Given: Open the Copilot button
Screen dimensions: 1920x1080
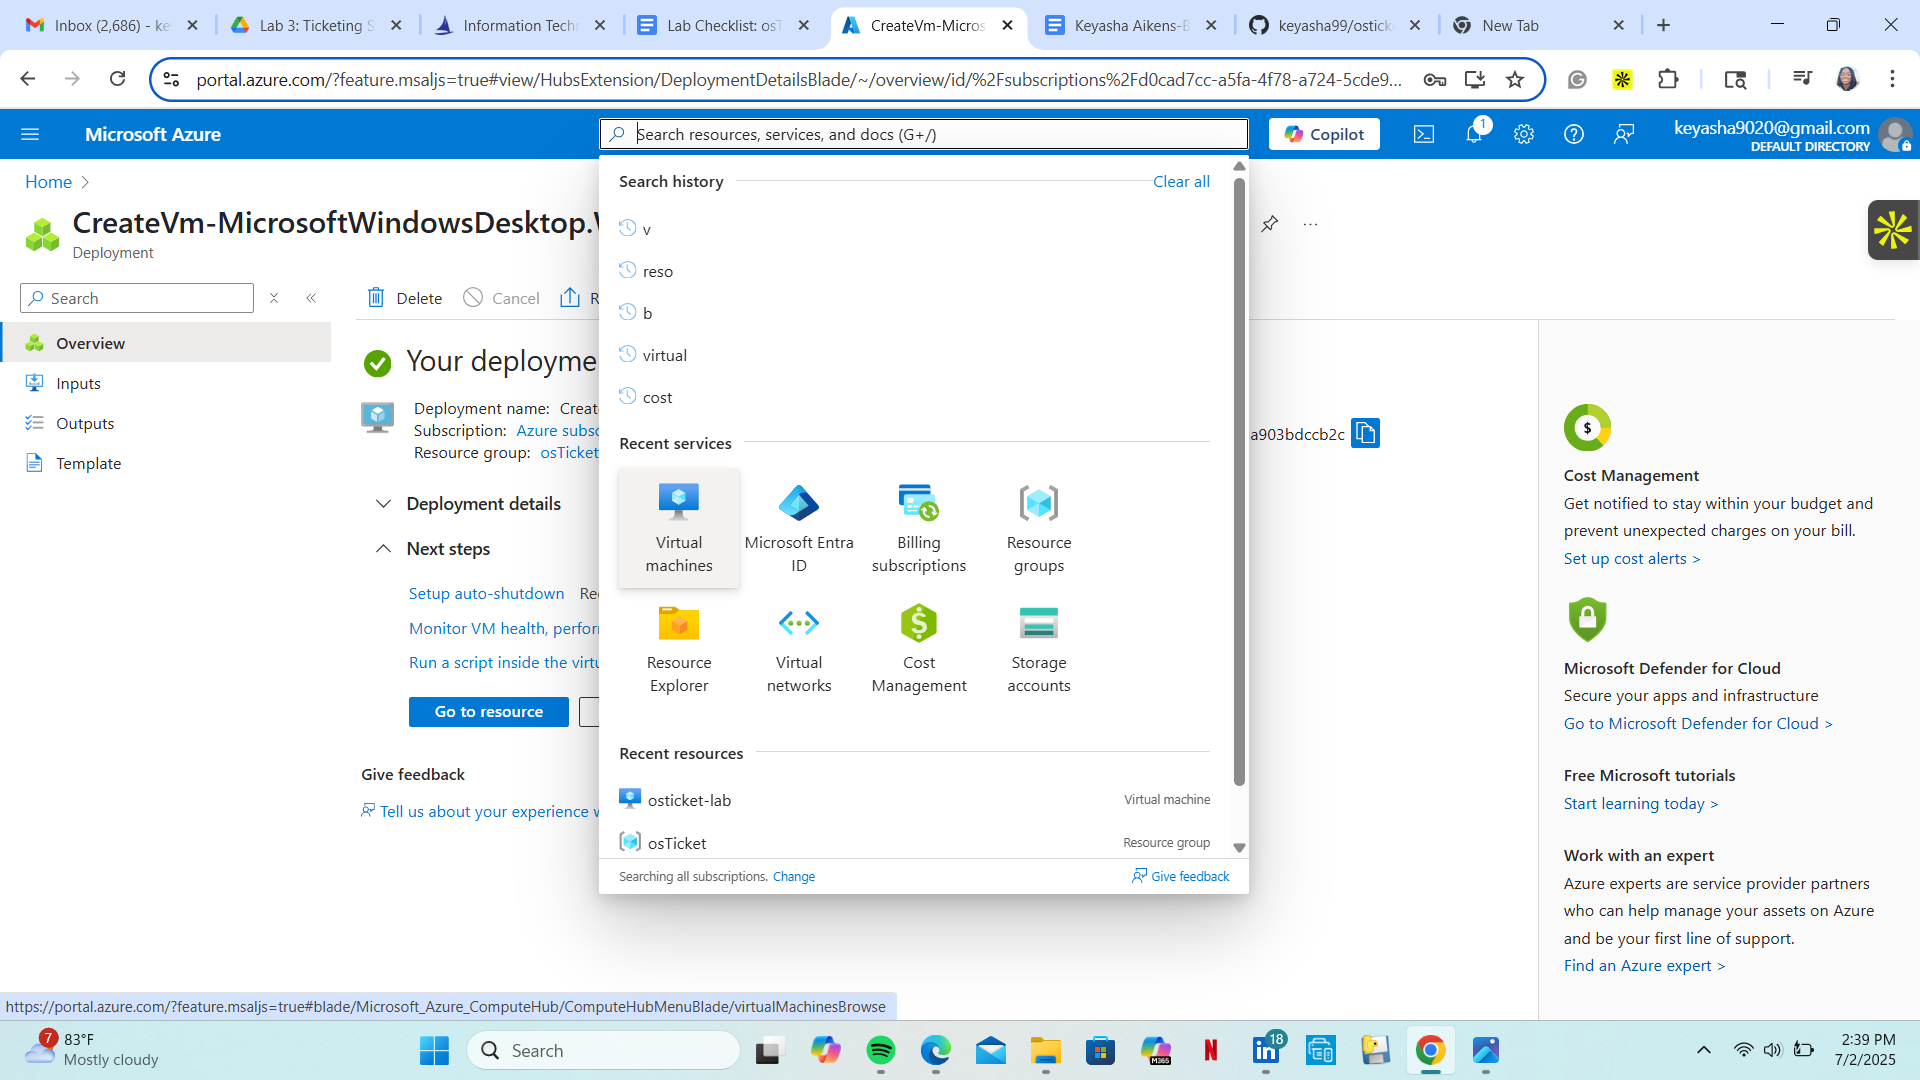Looking at the screenshot, I should [1324, 134].
